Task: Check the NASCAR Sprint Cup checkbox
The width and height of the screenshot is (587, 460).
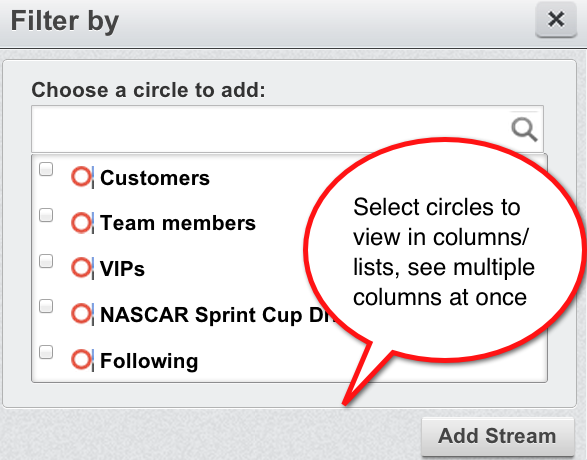Action: point(46,306)
